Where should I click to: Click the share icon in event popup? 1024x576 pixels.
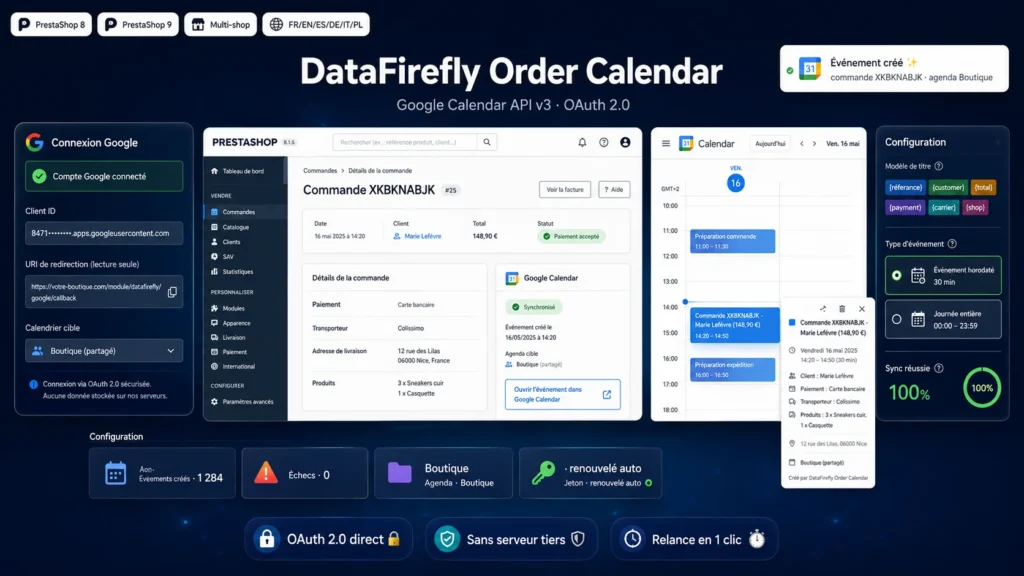point(823,309)
